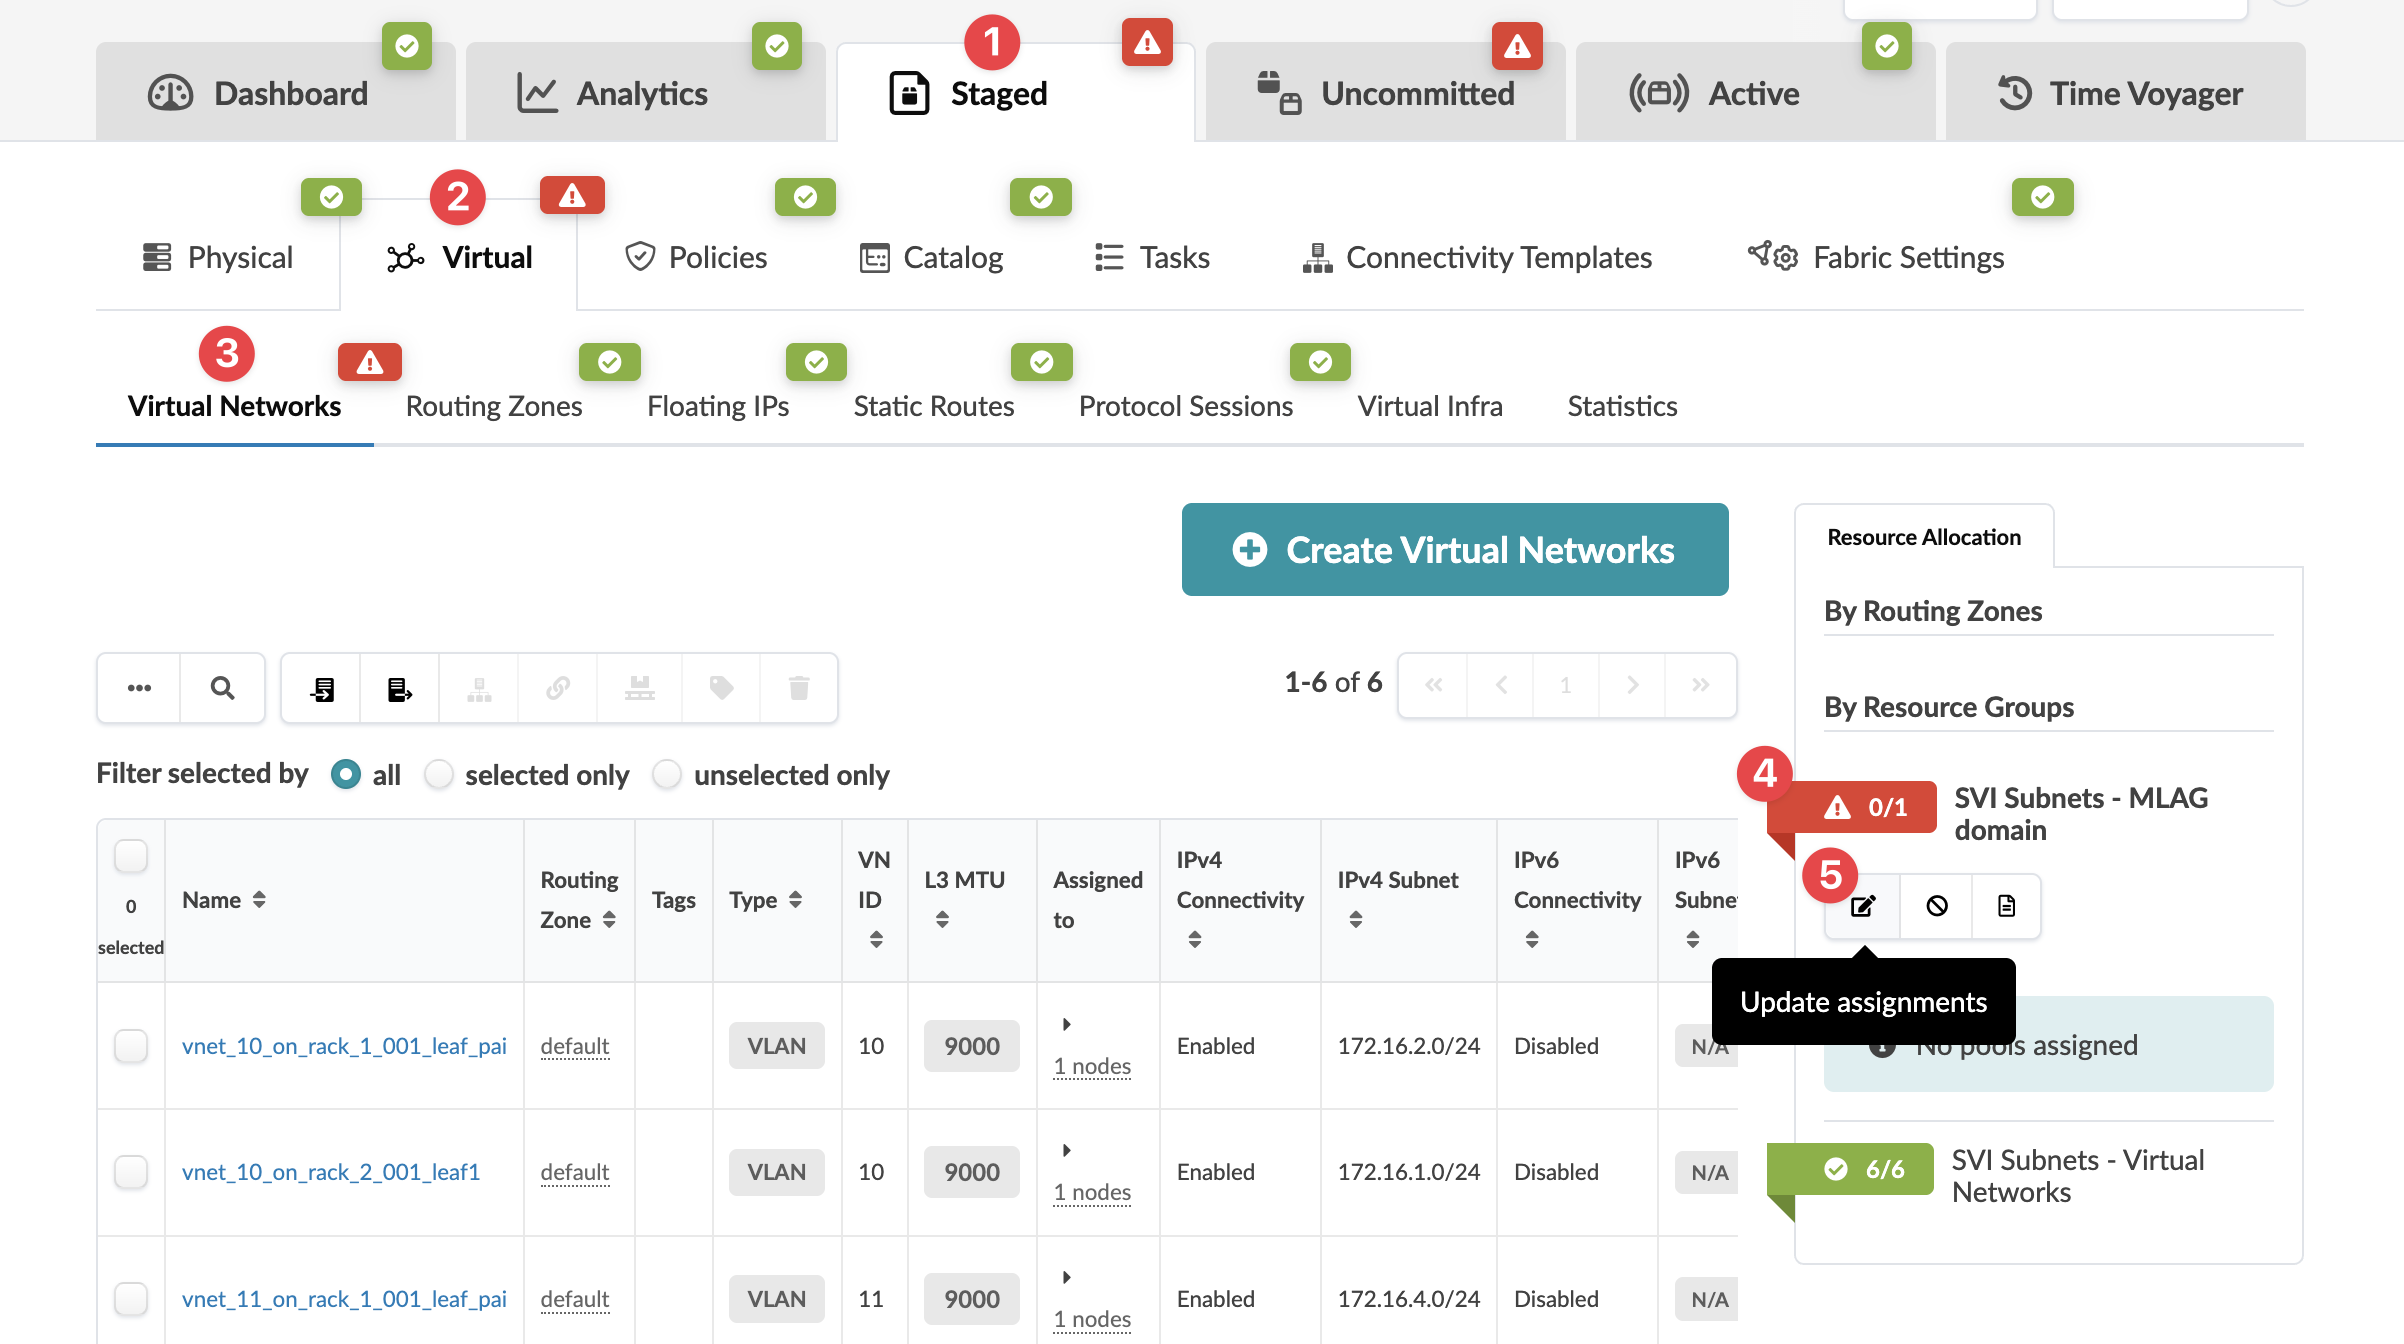The height and width of the screenshot is (1344, 2404).
Task: Switch to the Routing Zones tab
Action: [x=494, y=406]
